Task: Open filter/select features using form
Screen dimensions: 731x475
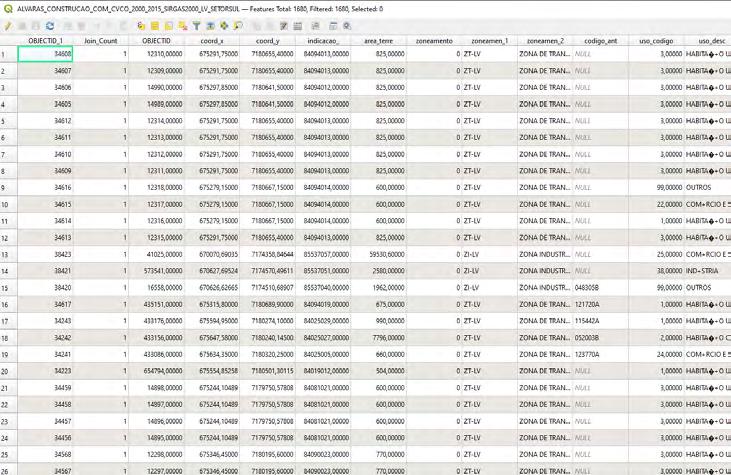Action: point(196,26)
